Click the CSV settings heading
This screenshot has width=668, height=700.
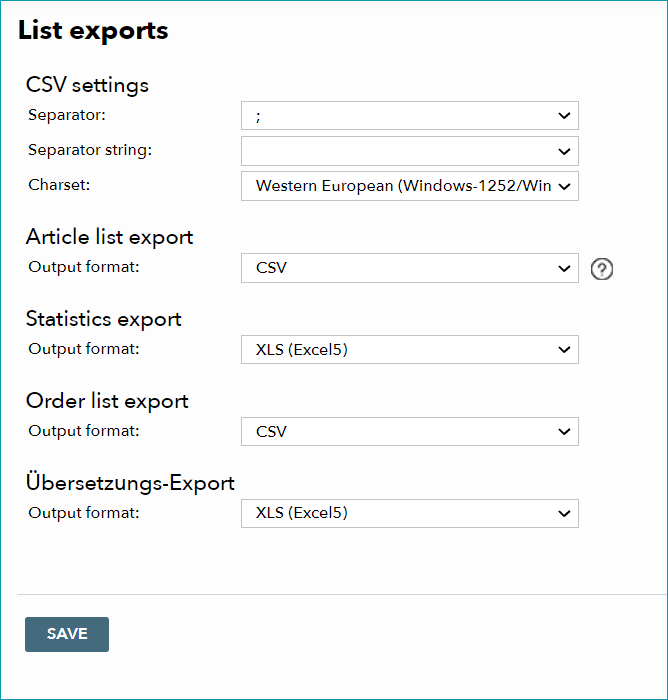87,85
